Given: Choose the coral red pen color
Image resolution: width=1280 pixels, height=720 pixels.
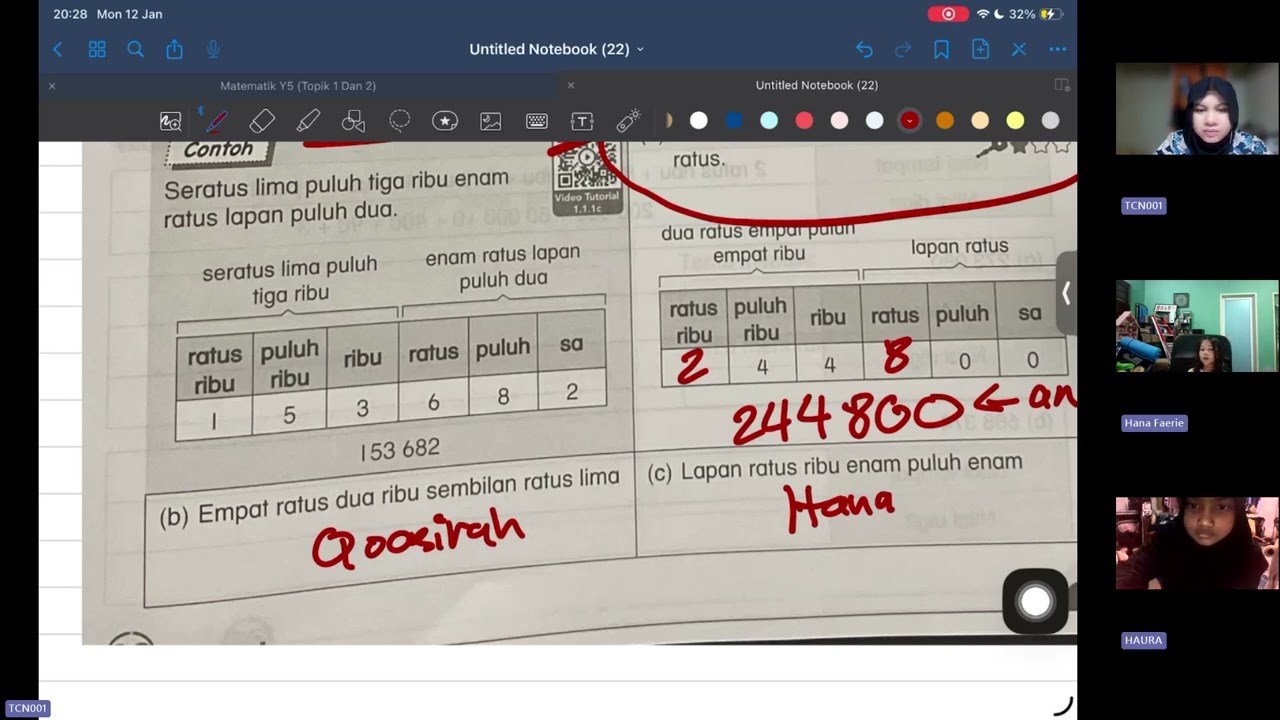Looking at the screenshot, I should point(804,121).
